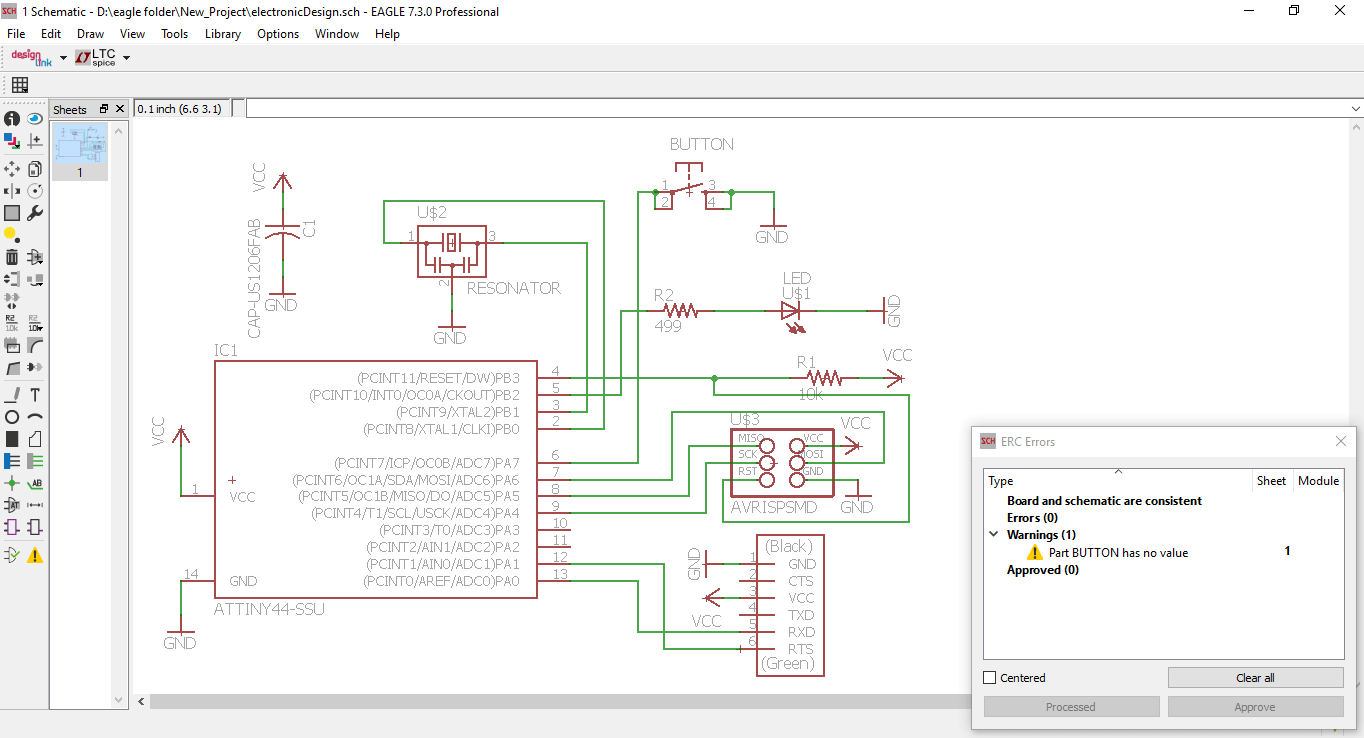Select the Attribute tool
This screenshot has width=1364, height=738.
coord(12,505)
